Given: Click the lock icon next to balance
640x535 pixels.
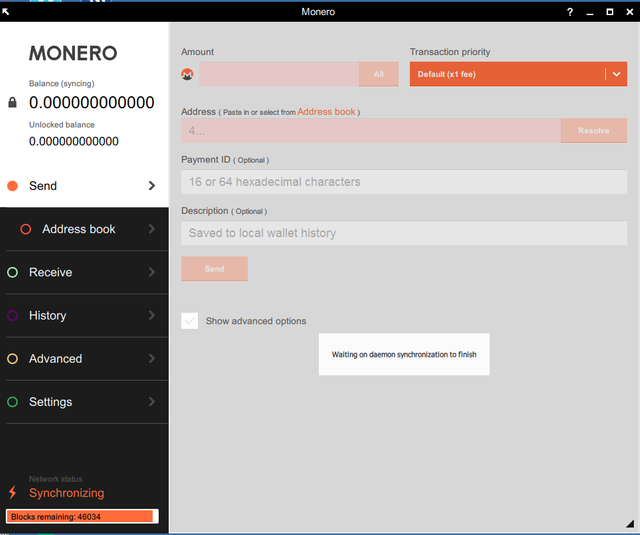Looking at the screenshot, I should point(13,102).
